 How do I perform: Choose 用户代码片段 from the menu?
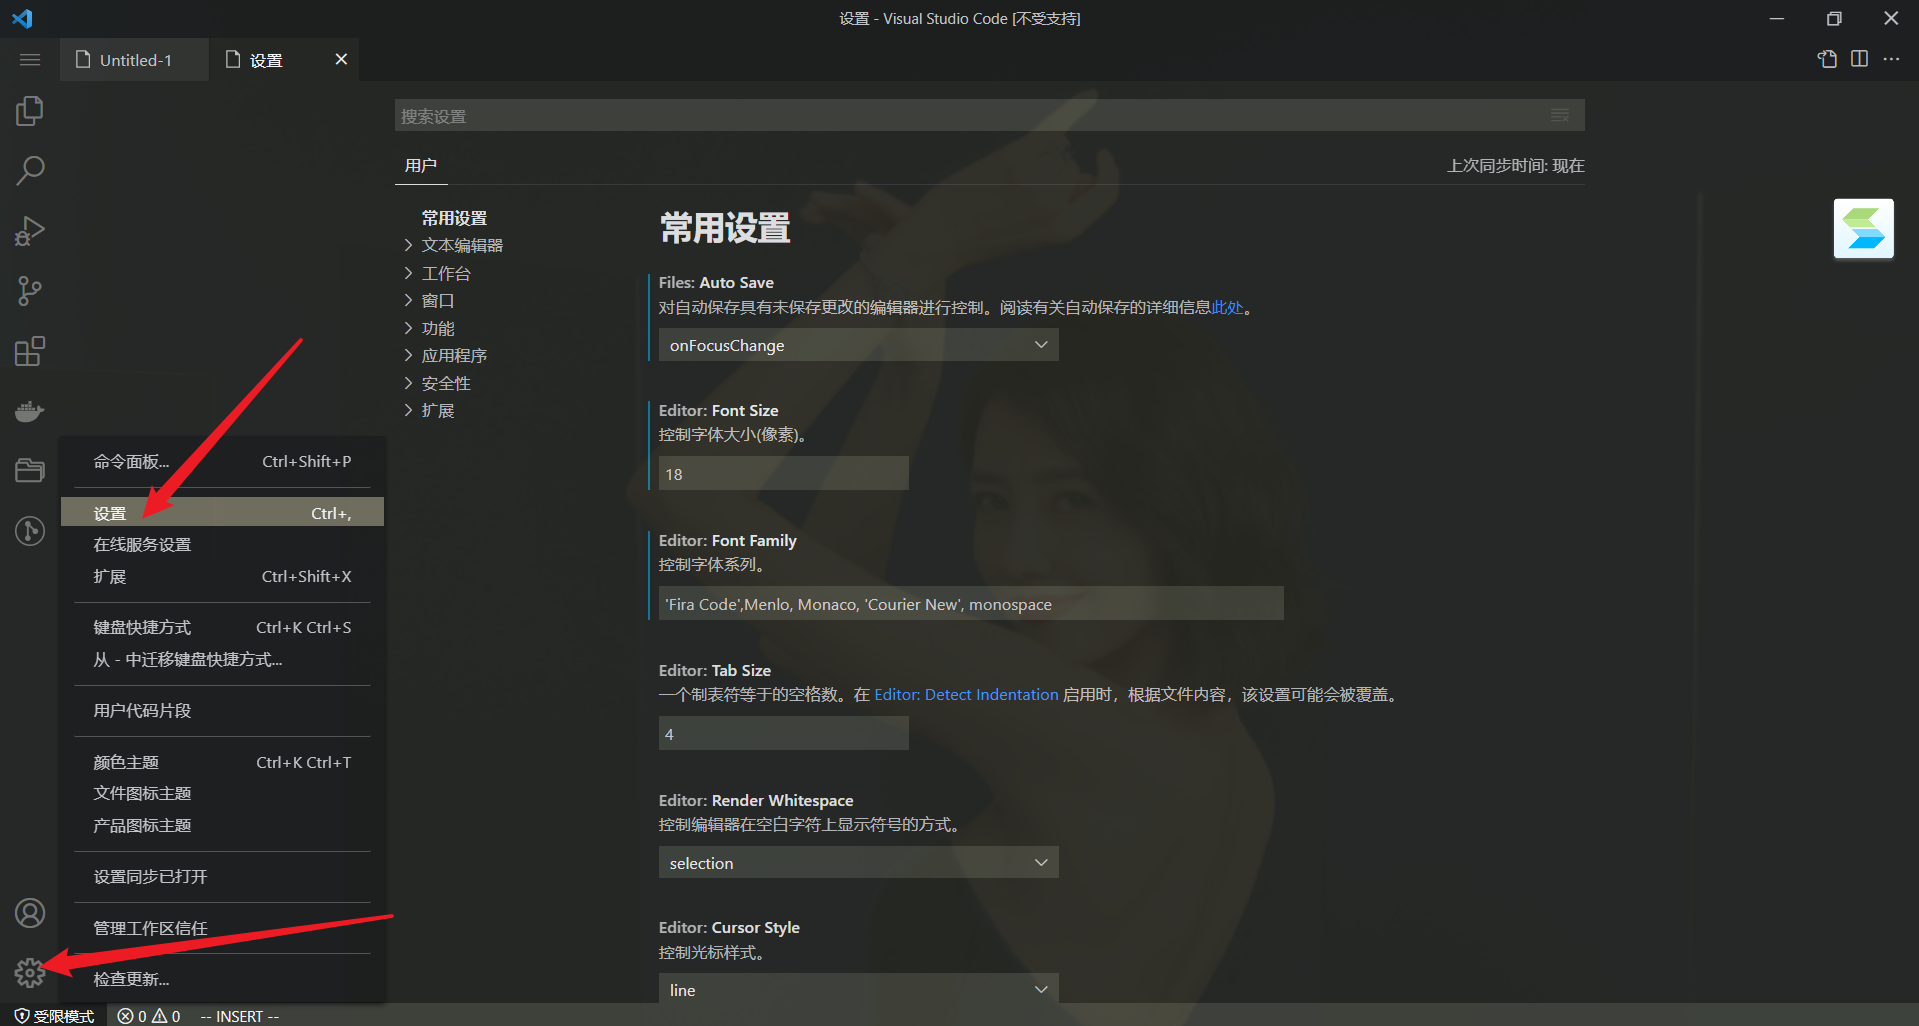tap(222, 710)
